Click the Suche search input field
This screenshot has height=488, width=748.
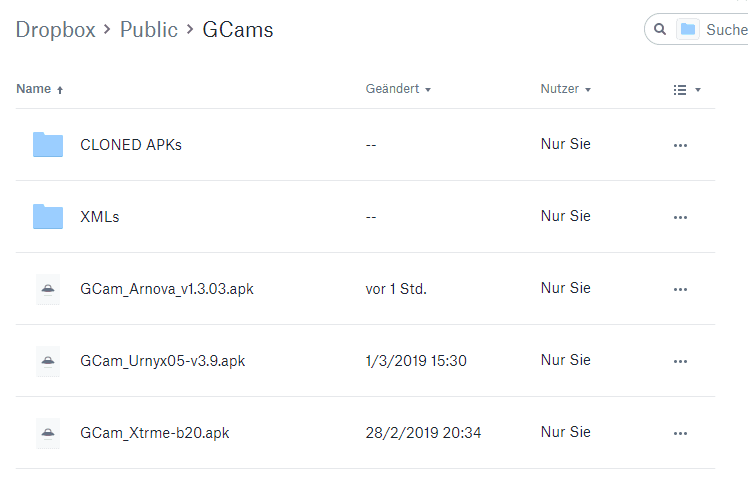point(726,30)
